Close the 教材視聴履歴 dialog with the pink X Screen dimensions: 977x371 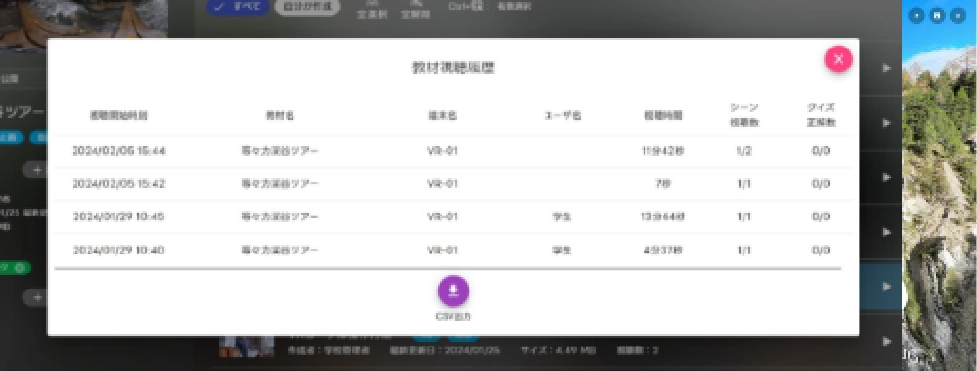(838, 59)
